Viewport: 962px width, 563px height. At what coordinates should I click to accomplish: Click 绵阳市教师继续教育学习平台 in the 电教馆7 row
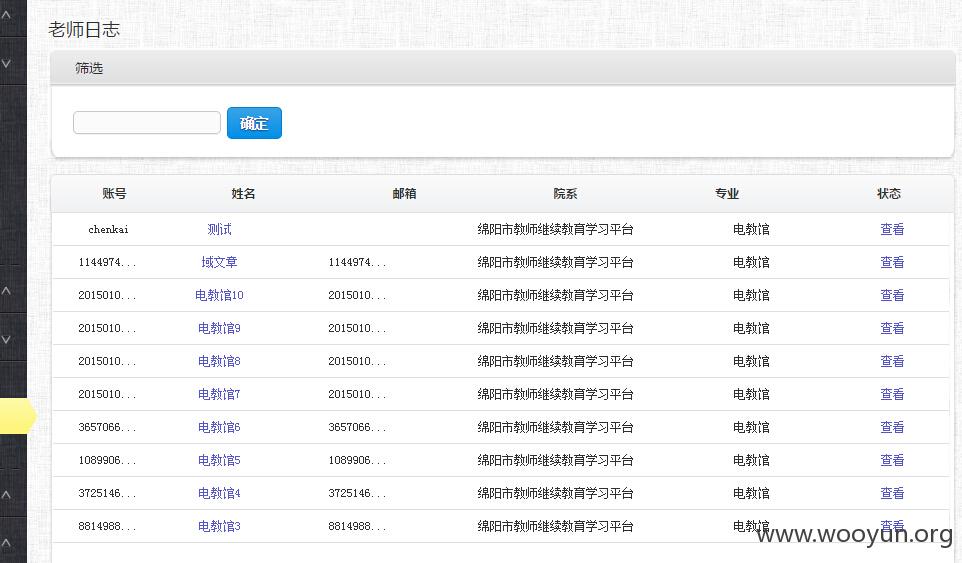click(x=555, y=394)
